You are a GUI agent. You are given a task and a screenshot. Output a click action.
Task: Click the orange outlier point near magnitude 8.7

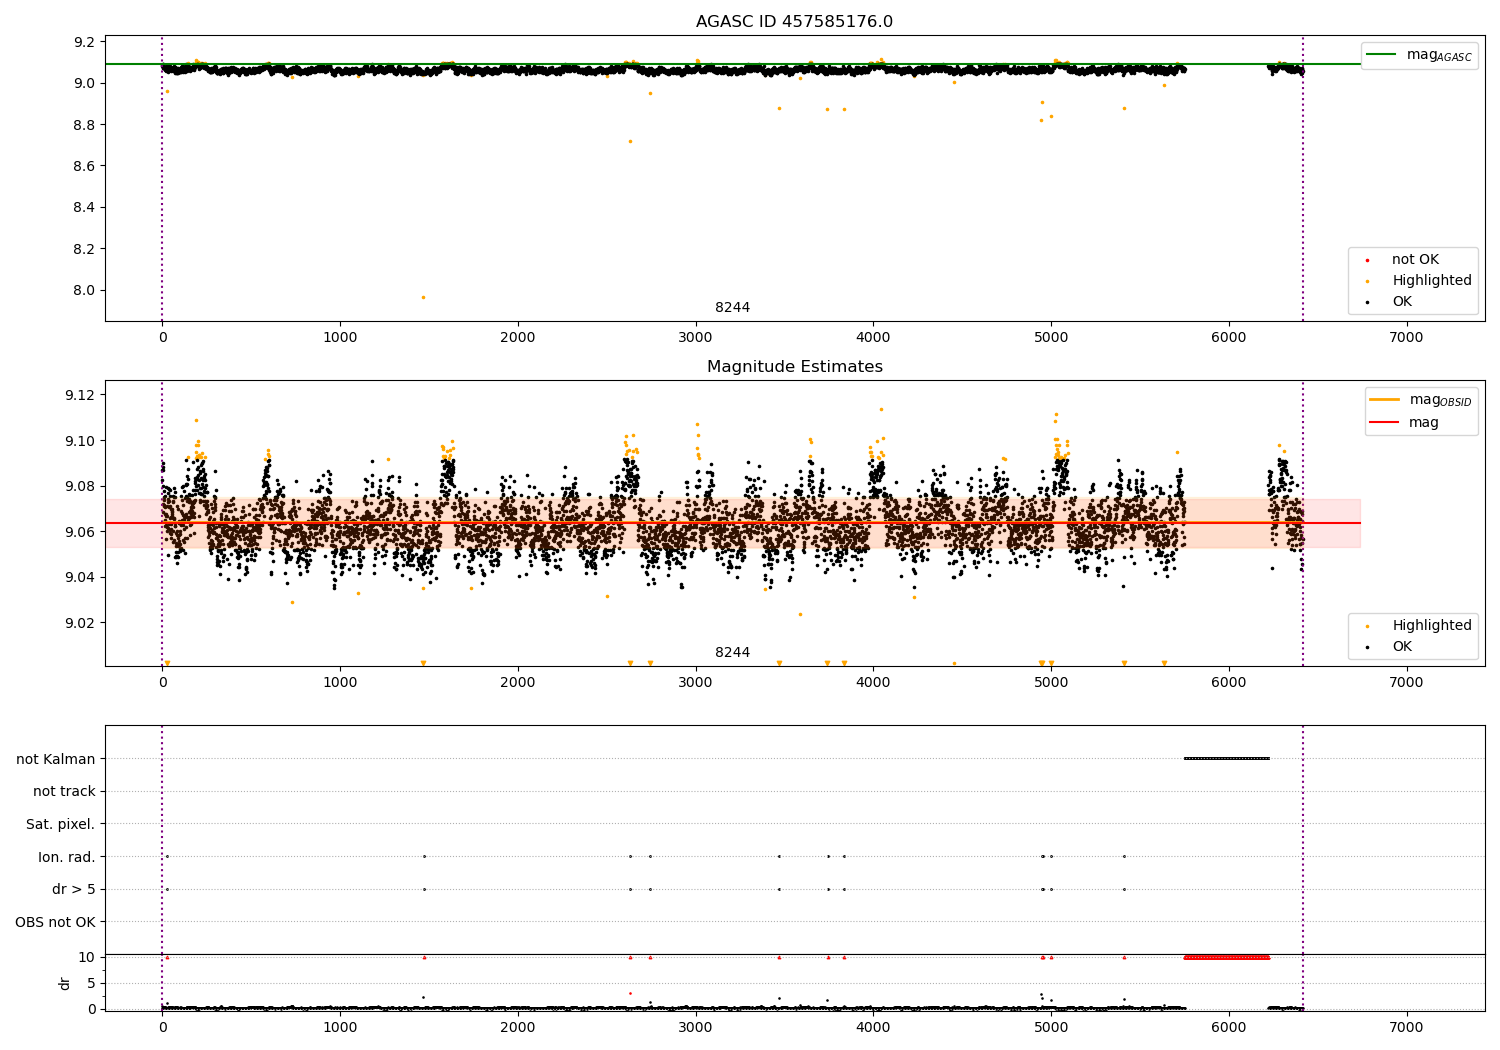[630, 141]
